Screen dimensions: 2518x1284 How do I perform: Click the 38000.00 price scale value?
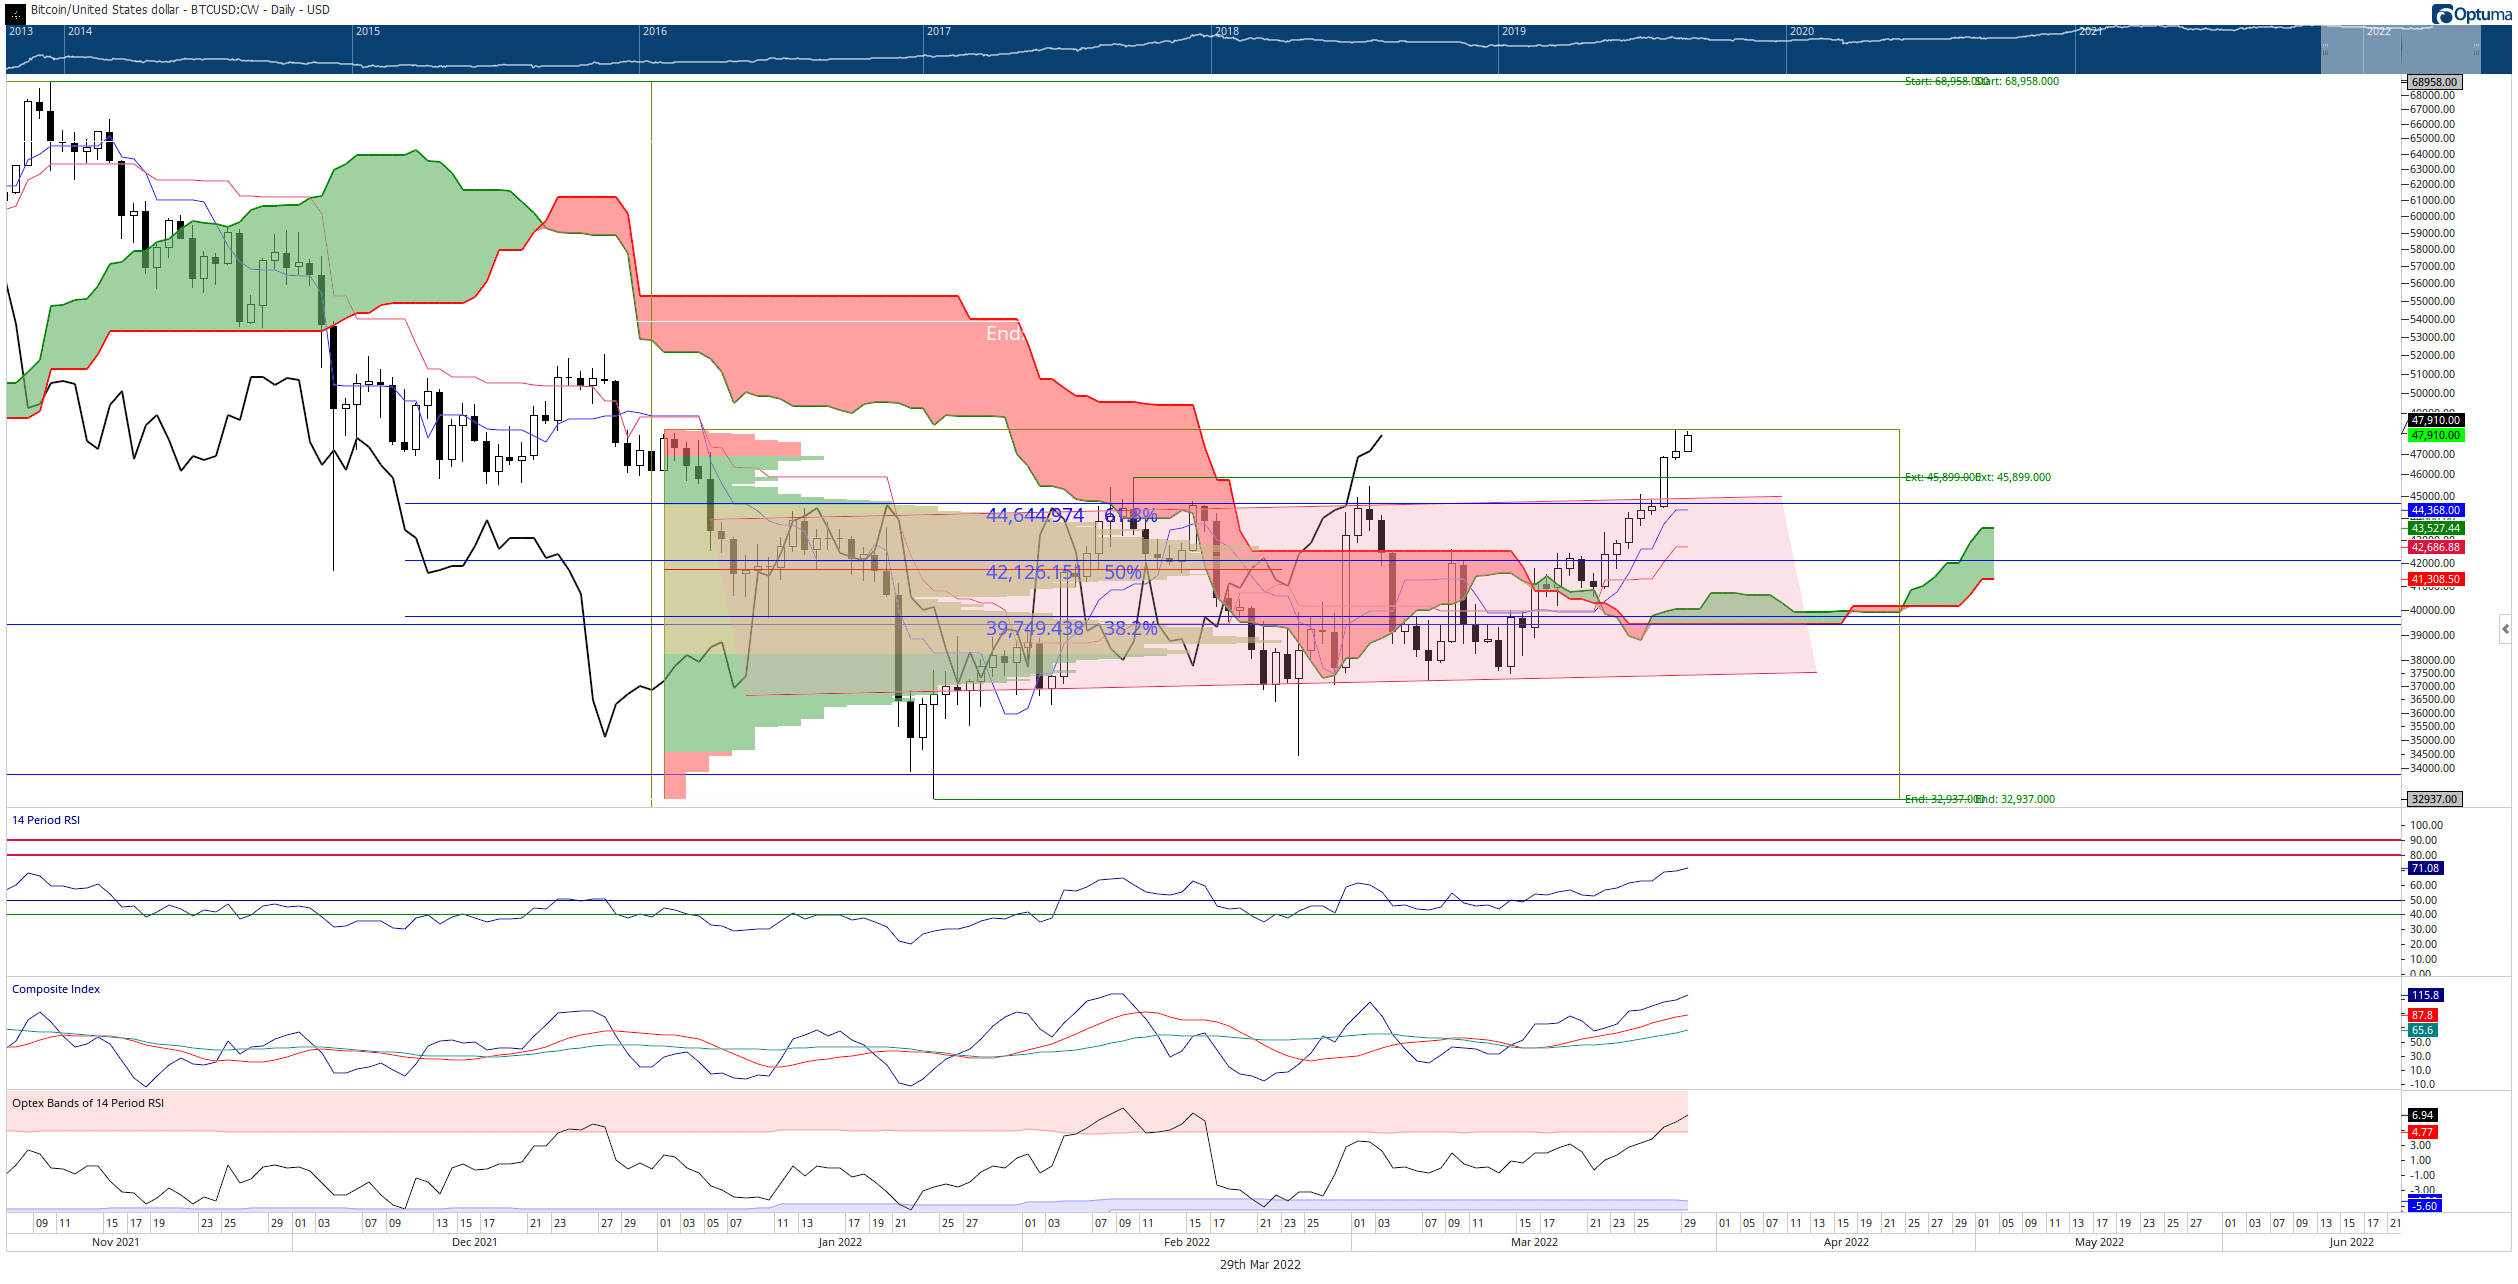2432,660
